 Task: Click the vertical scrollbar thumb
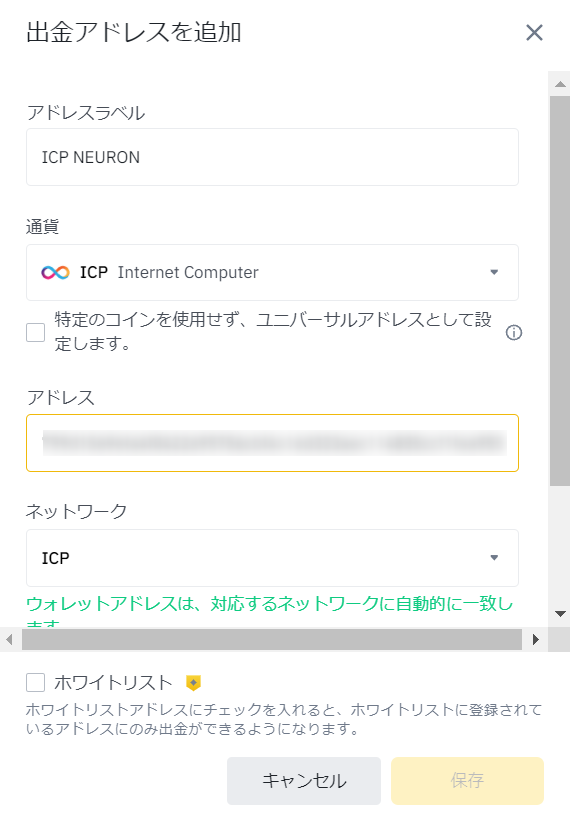coord(560,291)
